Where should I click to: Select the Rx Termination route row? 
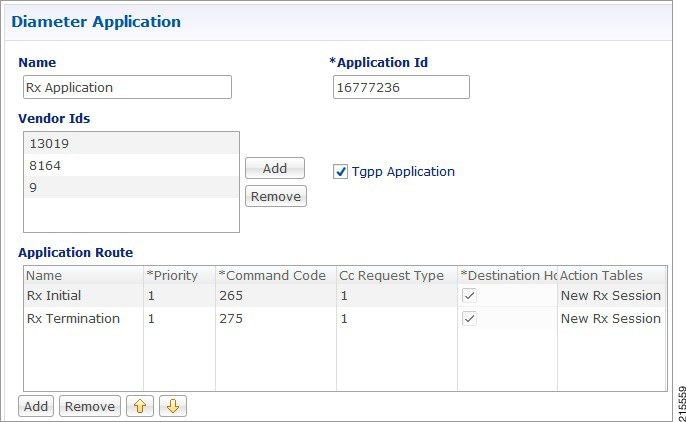(x=345, y=318)
